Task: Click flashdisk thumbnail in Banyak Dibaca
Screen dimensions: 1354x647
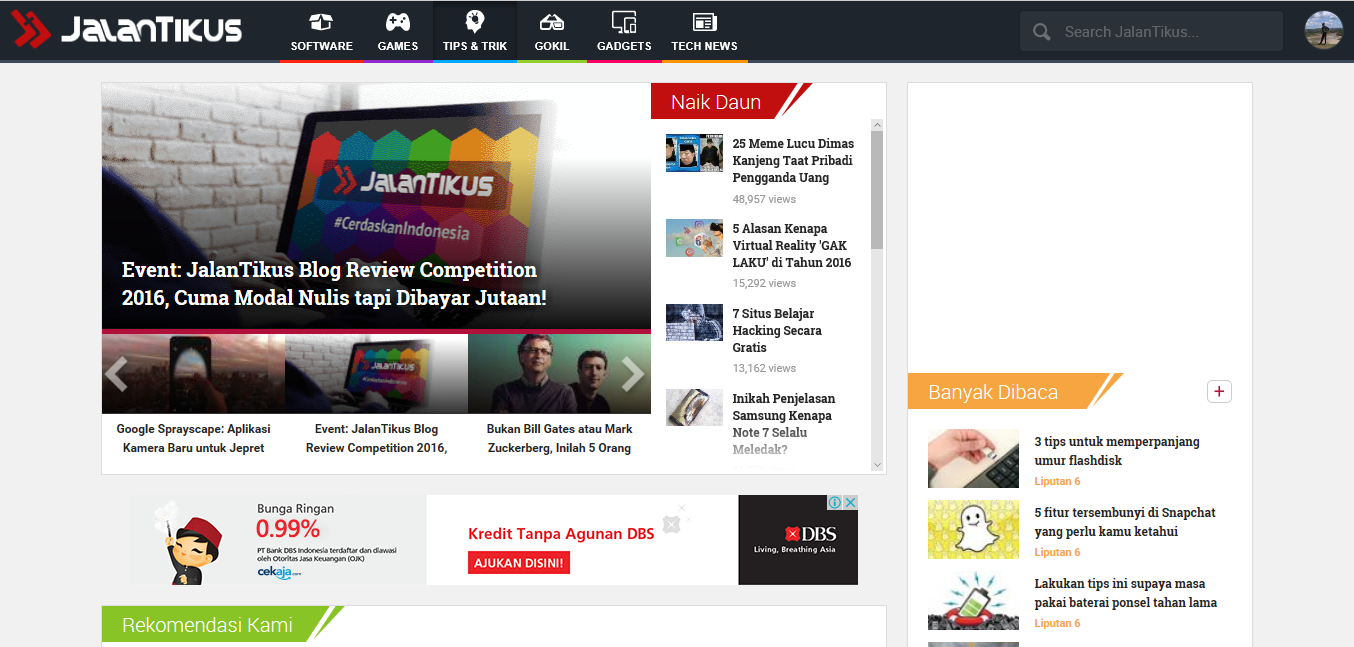Action: (x=973, y=459)
